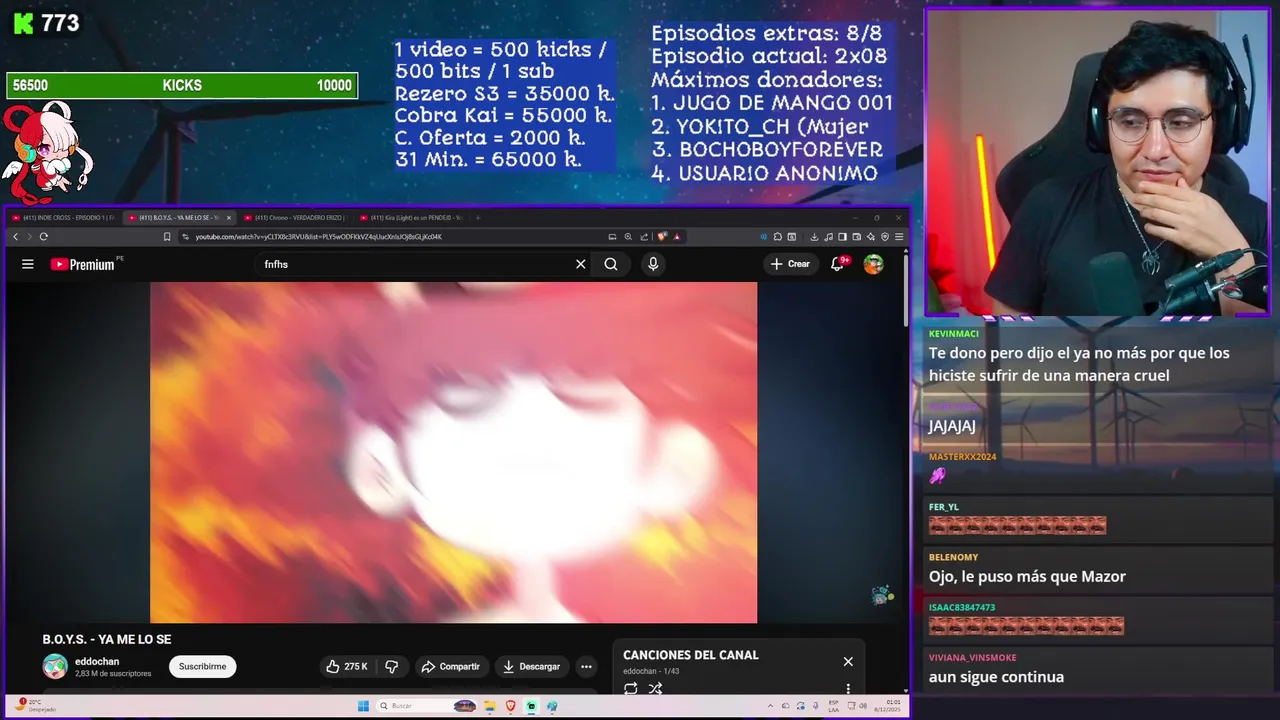Open playlist three-dot options menu
Image resolution: width=1280 pixels, height=720 pixels.
(848, 688)
